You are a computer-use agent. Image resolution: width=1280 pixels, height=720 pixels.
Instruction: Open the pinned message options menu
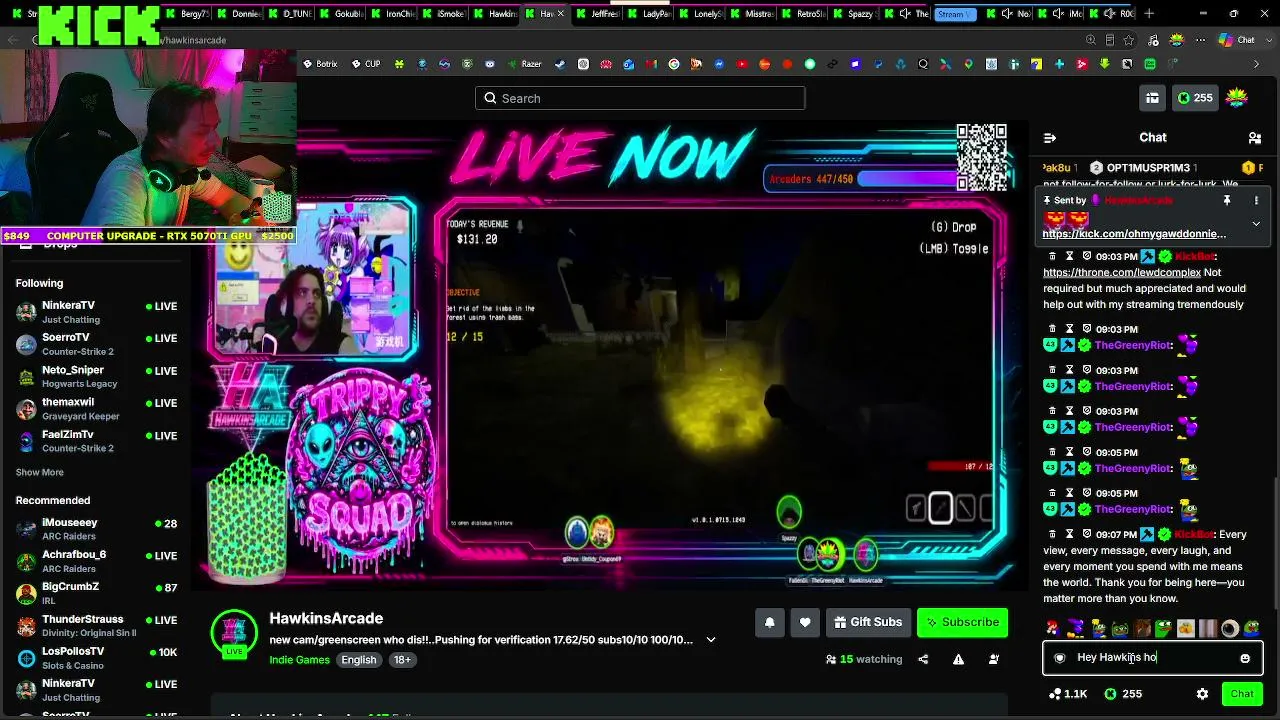(x=1256, y=201)
